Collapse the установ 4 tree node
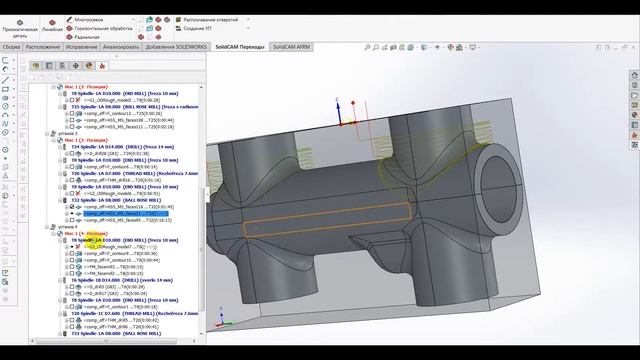Image resolution: width=640 pixels, height=360 pixels. click(x=47, y=227)
